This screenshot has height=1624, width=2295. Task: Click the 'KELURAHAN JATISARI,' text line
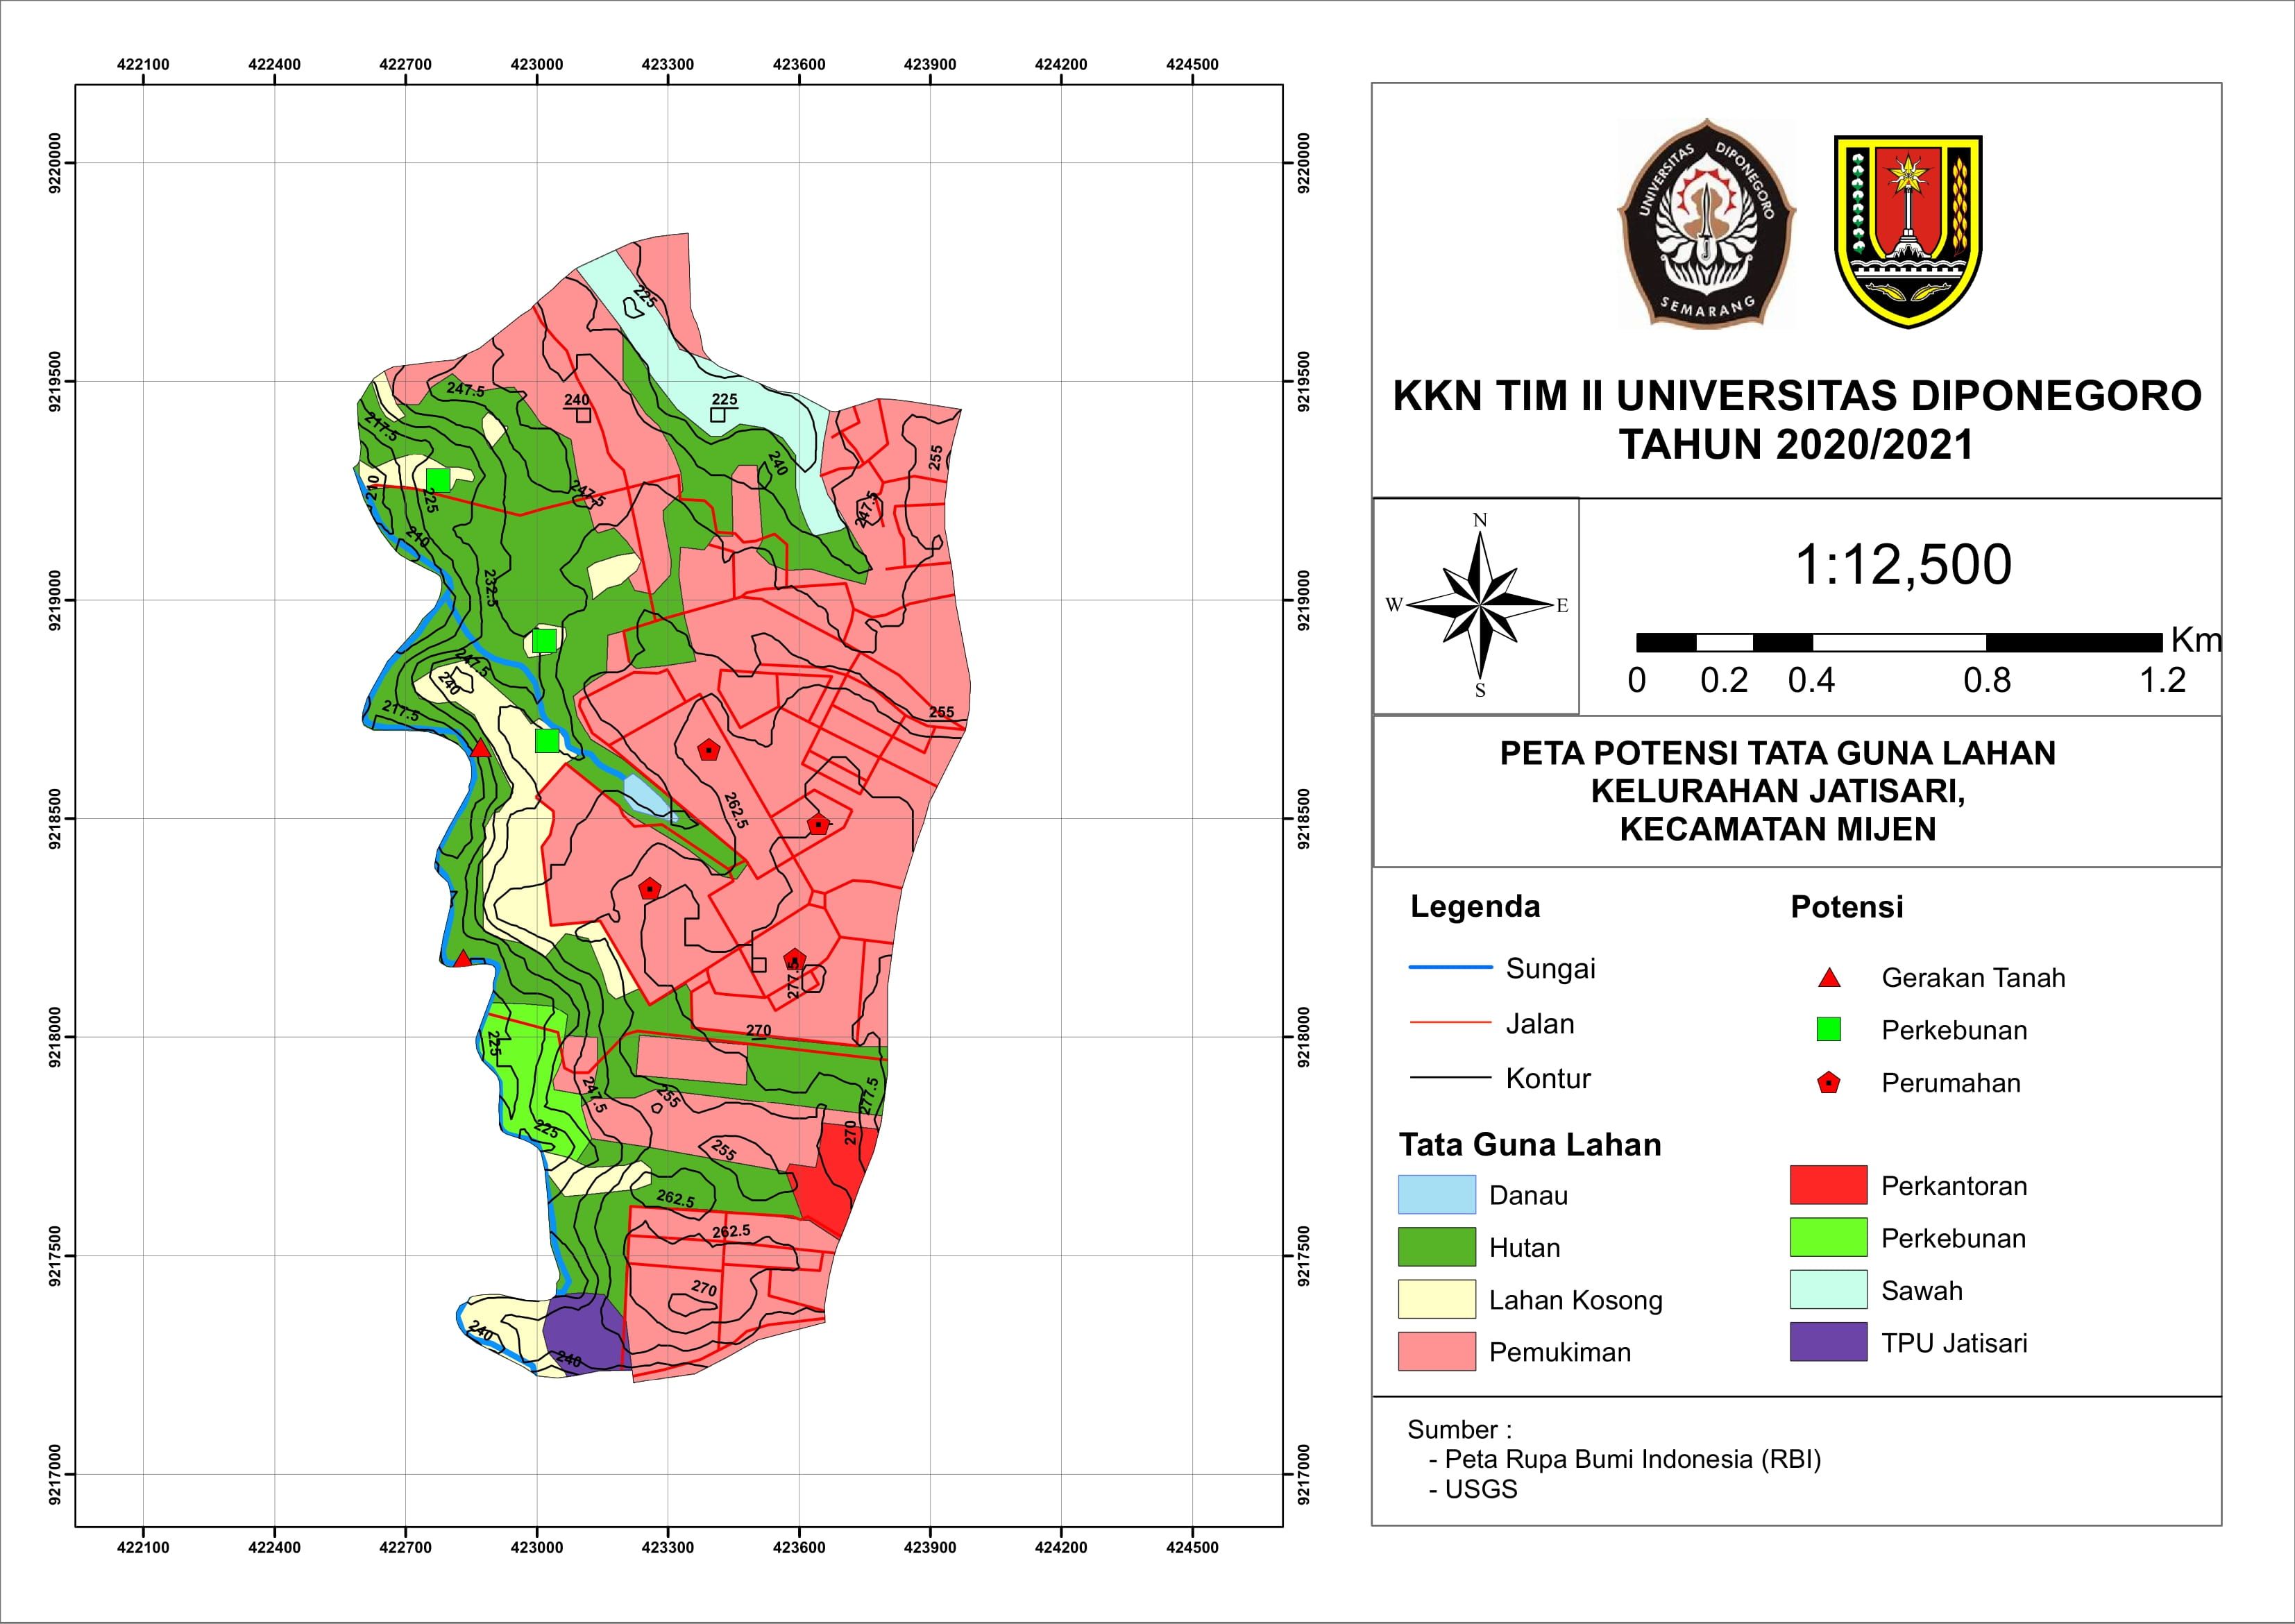pos(1777,791)
